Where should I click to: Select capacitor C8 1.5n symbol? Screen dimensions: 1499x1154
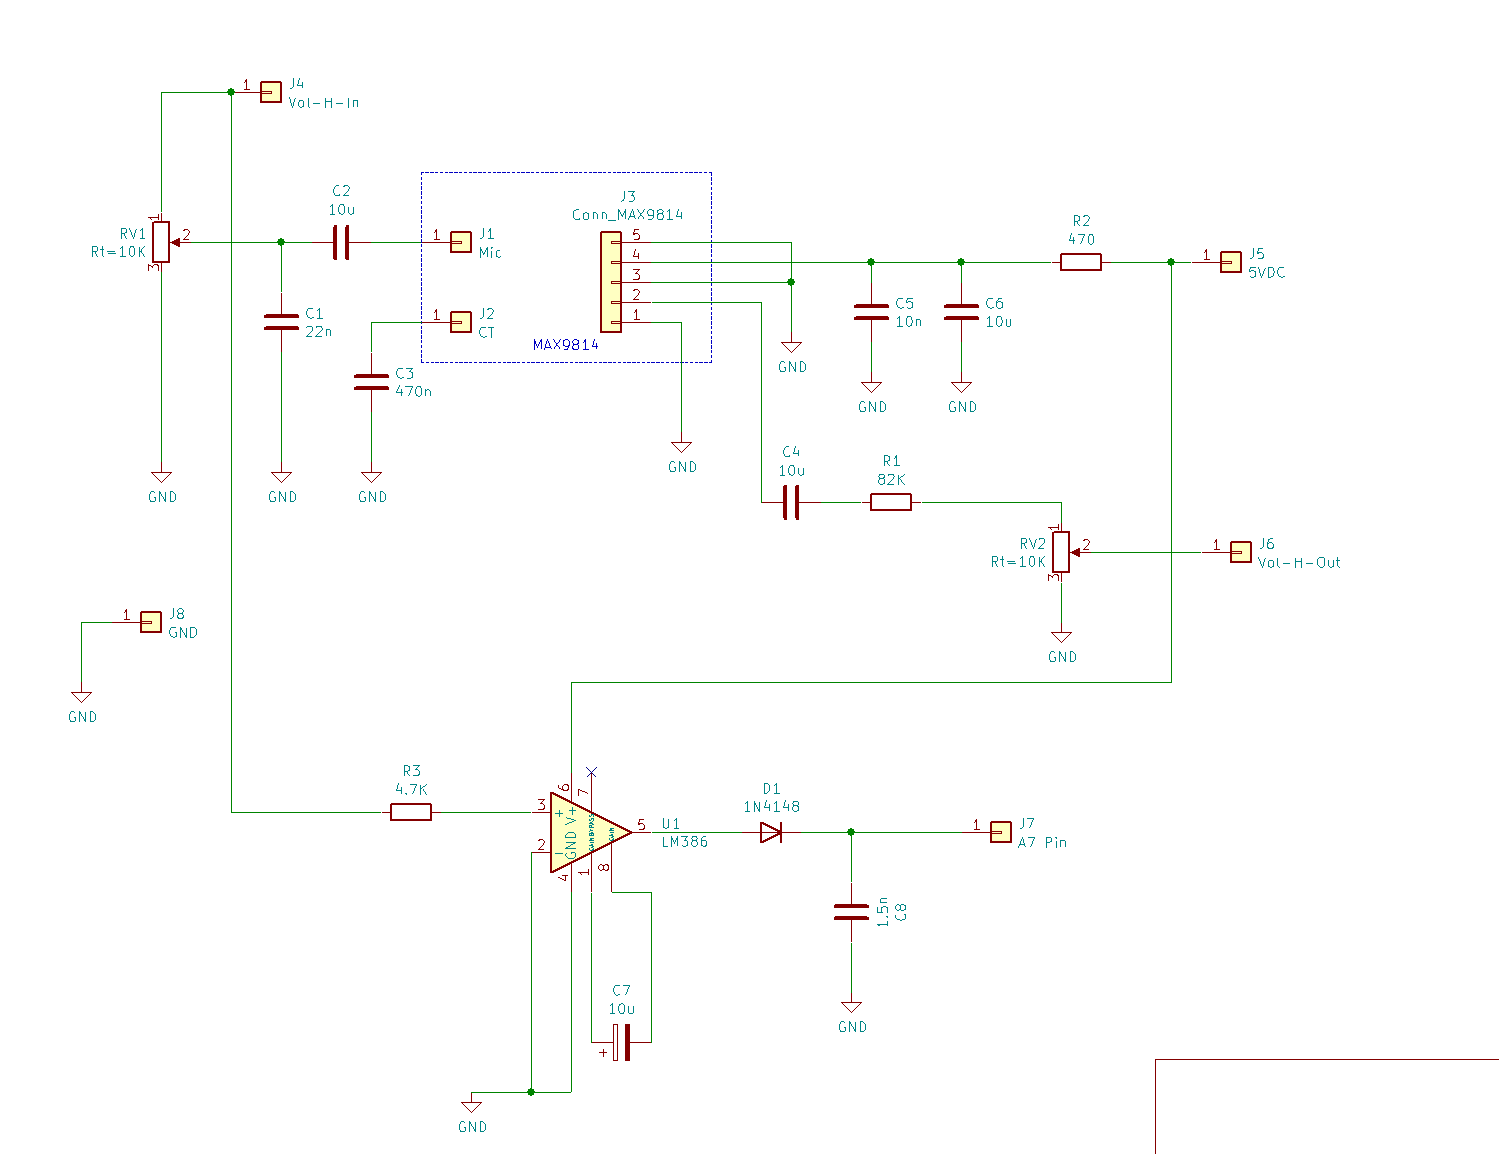pyautogui.click(x=851, y=911)
